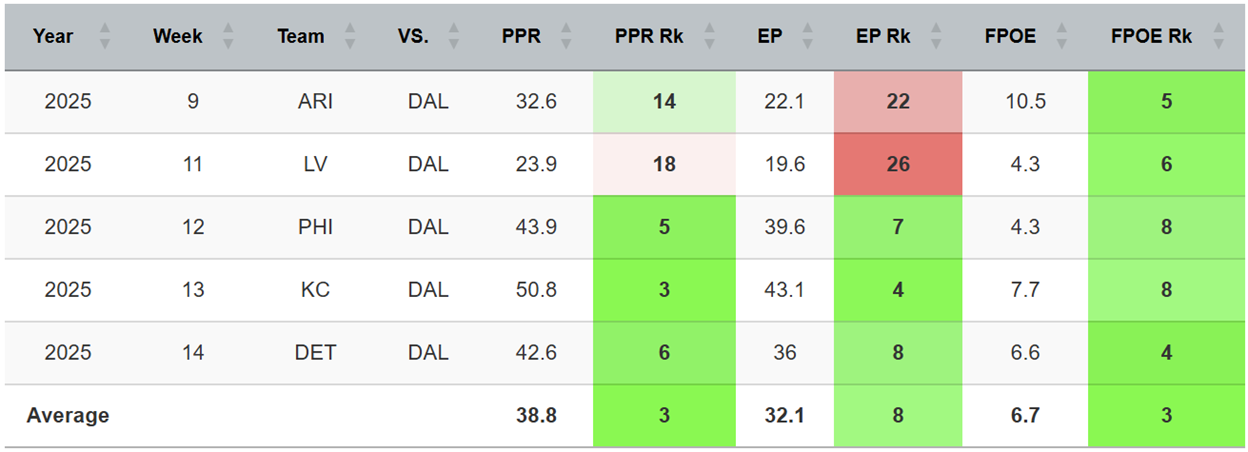Click the KC team cell

(316, 290)
